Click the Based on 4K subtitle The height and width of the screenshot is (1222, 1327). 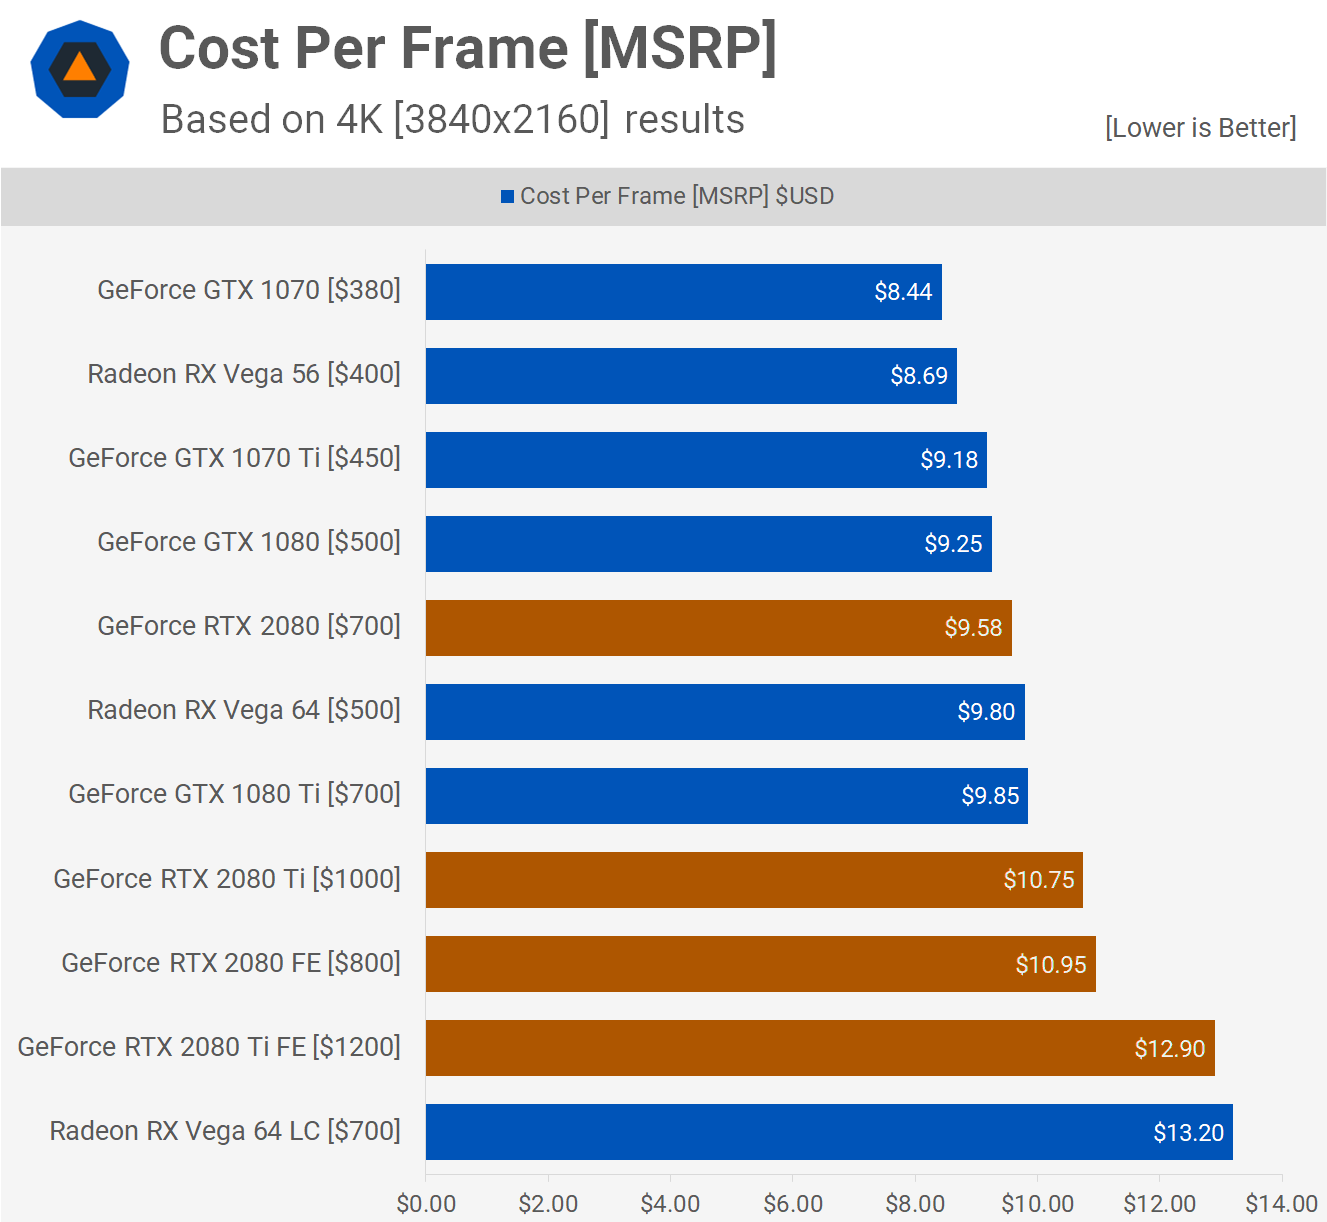pos(452,120)
